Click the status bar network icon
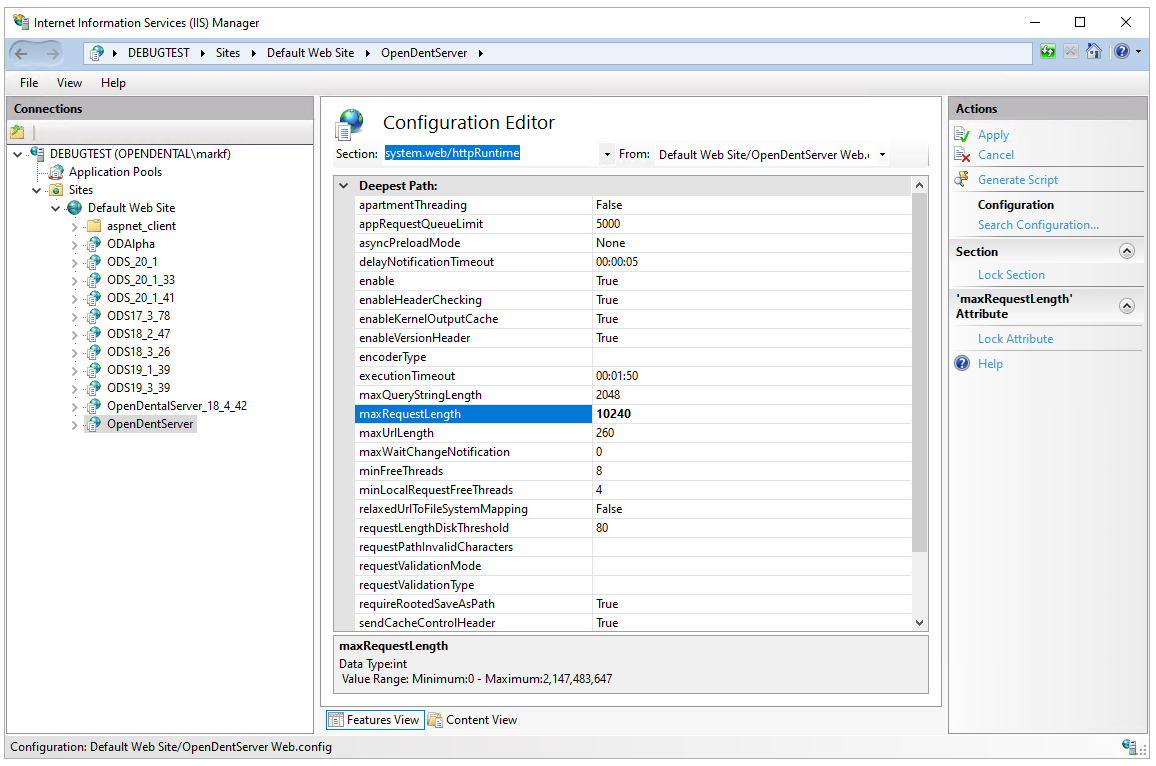1156x766 pixels. point(1128,746)
